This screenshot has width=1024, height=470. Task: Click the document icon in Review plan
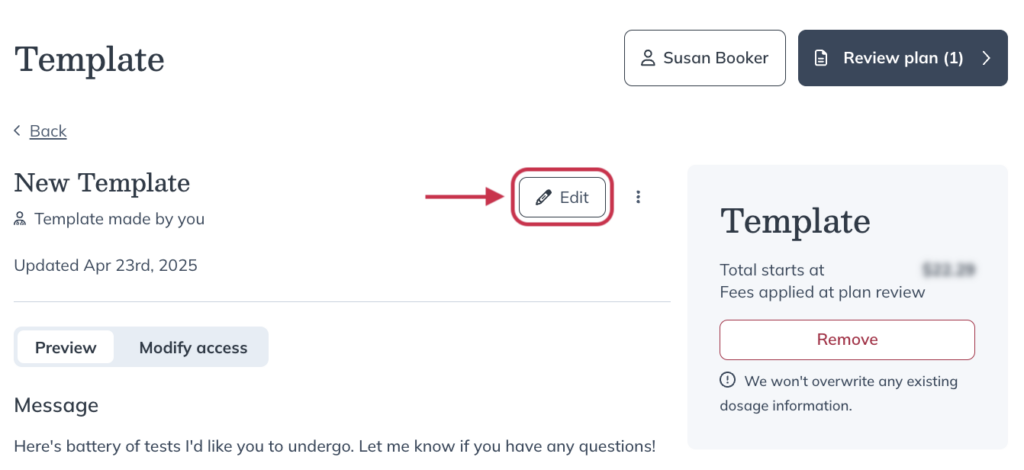pyautogui.click(x=822, y=58)
